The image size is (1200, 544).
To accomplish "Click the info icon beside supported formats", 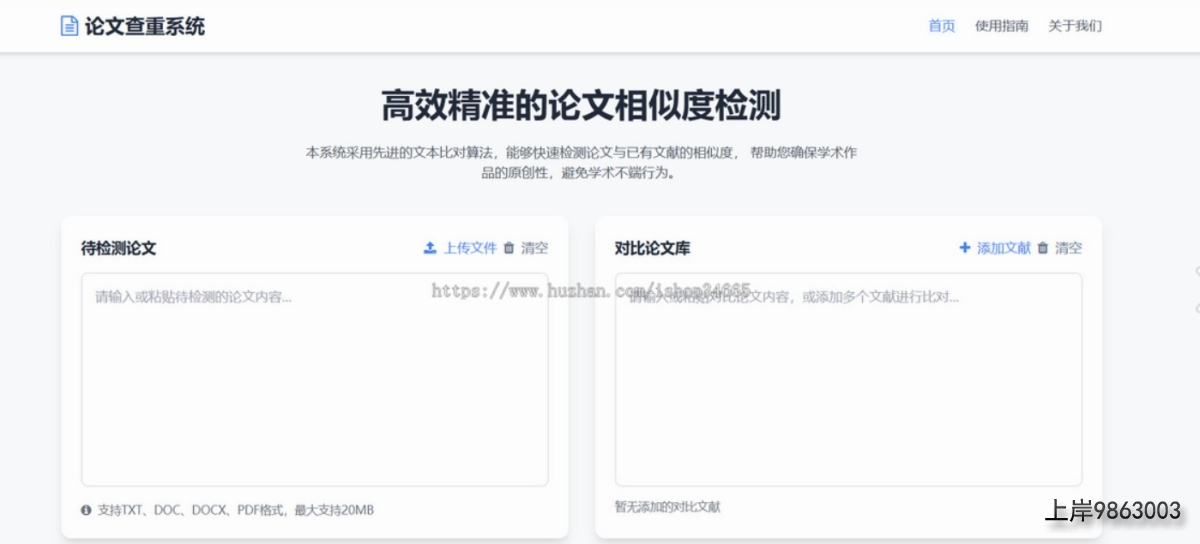I will pyautogui.click(x=86, y=510).
